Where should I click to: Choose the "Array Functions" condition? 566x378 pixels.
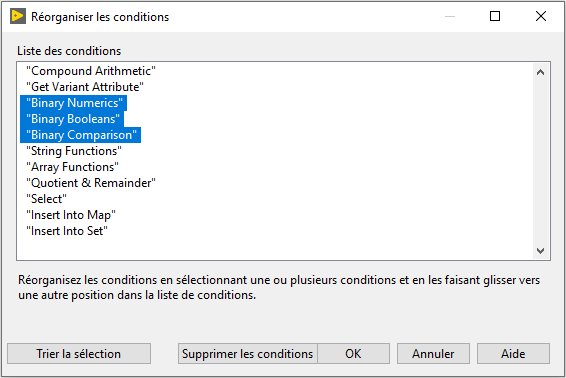coord(72,167)
